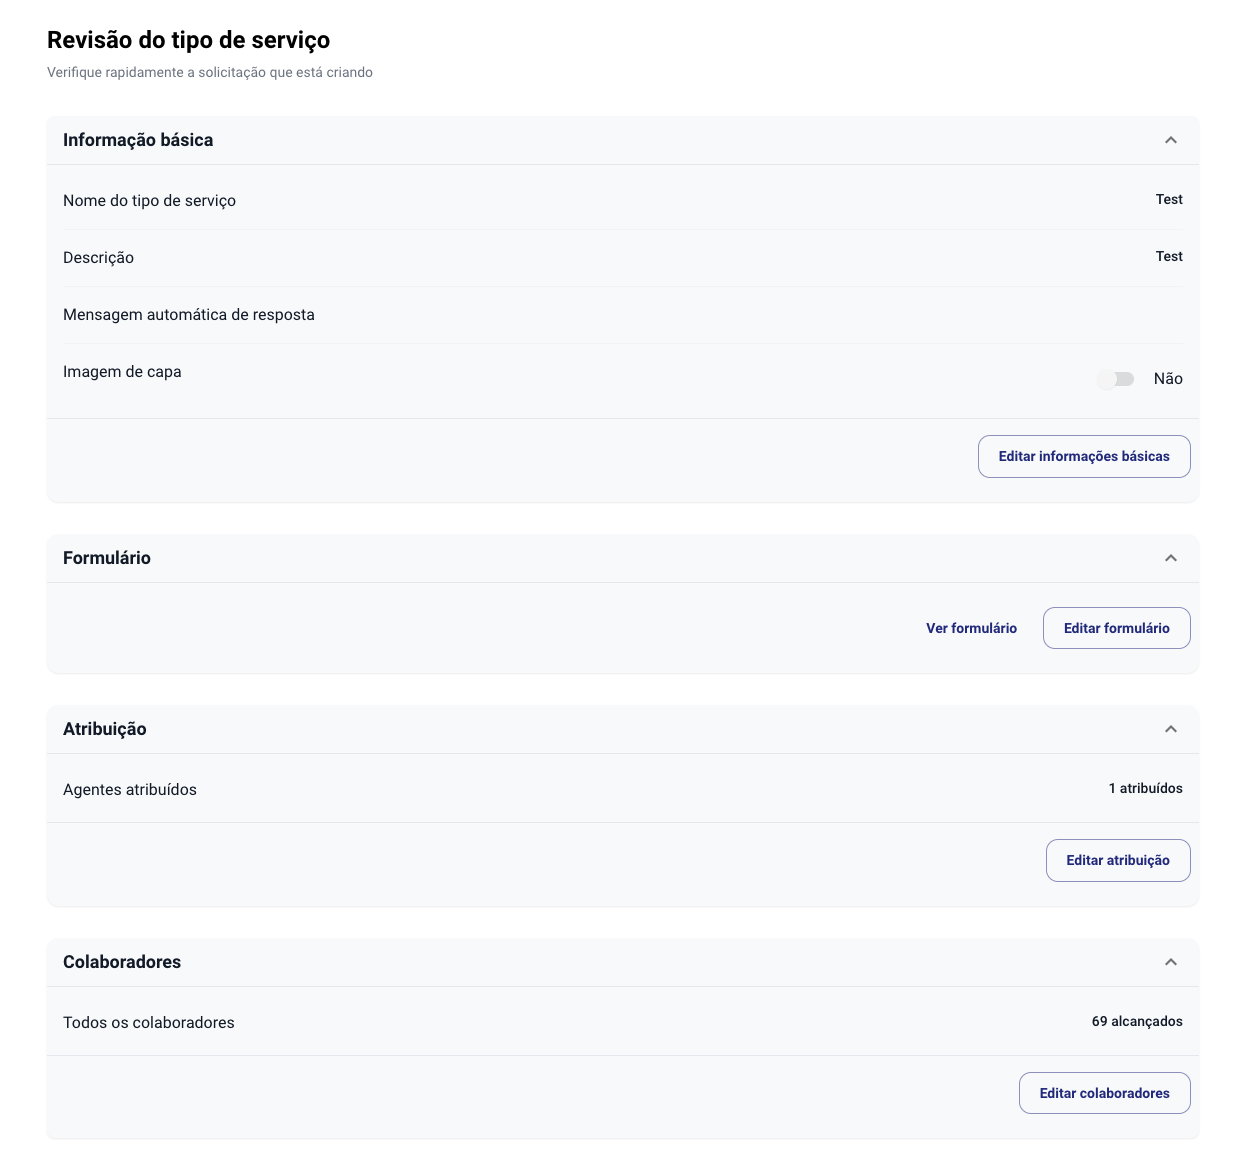Click the Editar atribuição button
This screenshot has height=1168, width=1240.
(x=1118, y=860)
